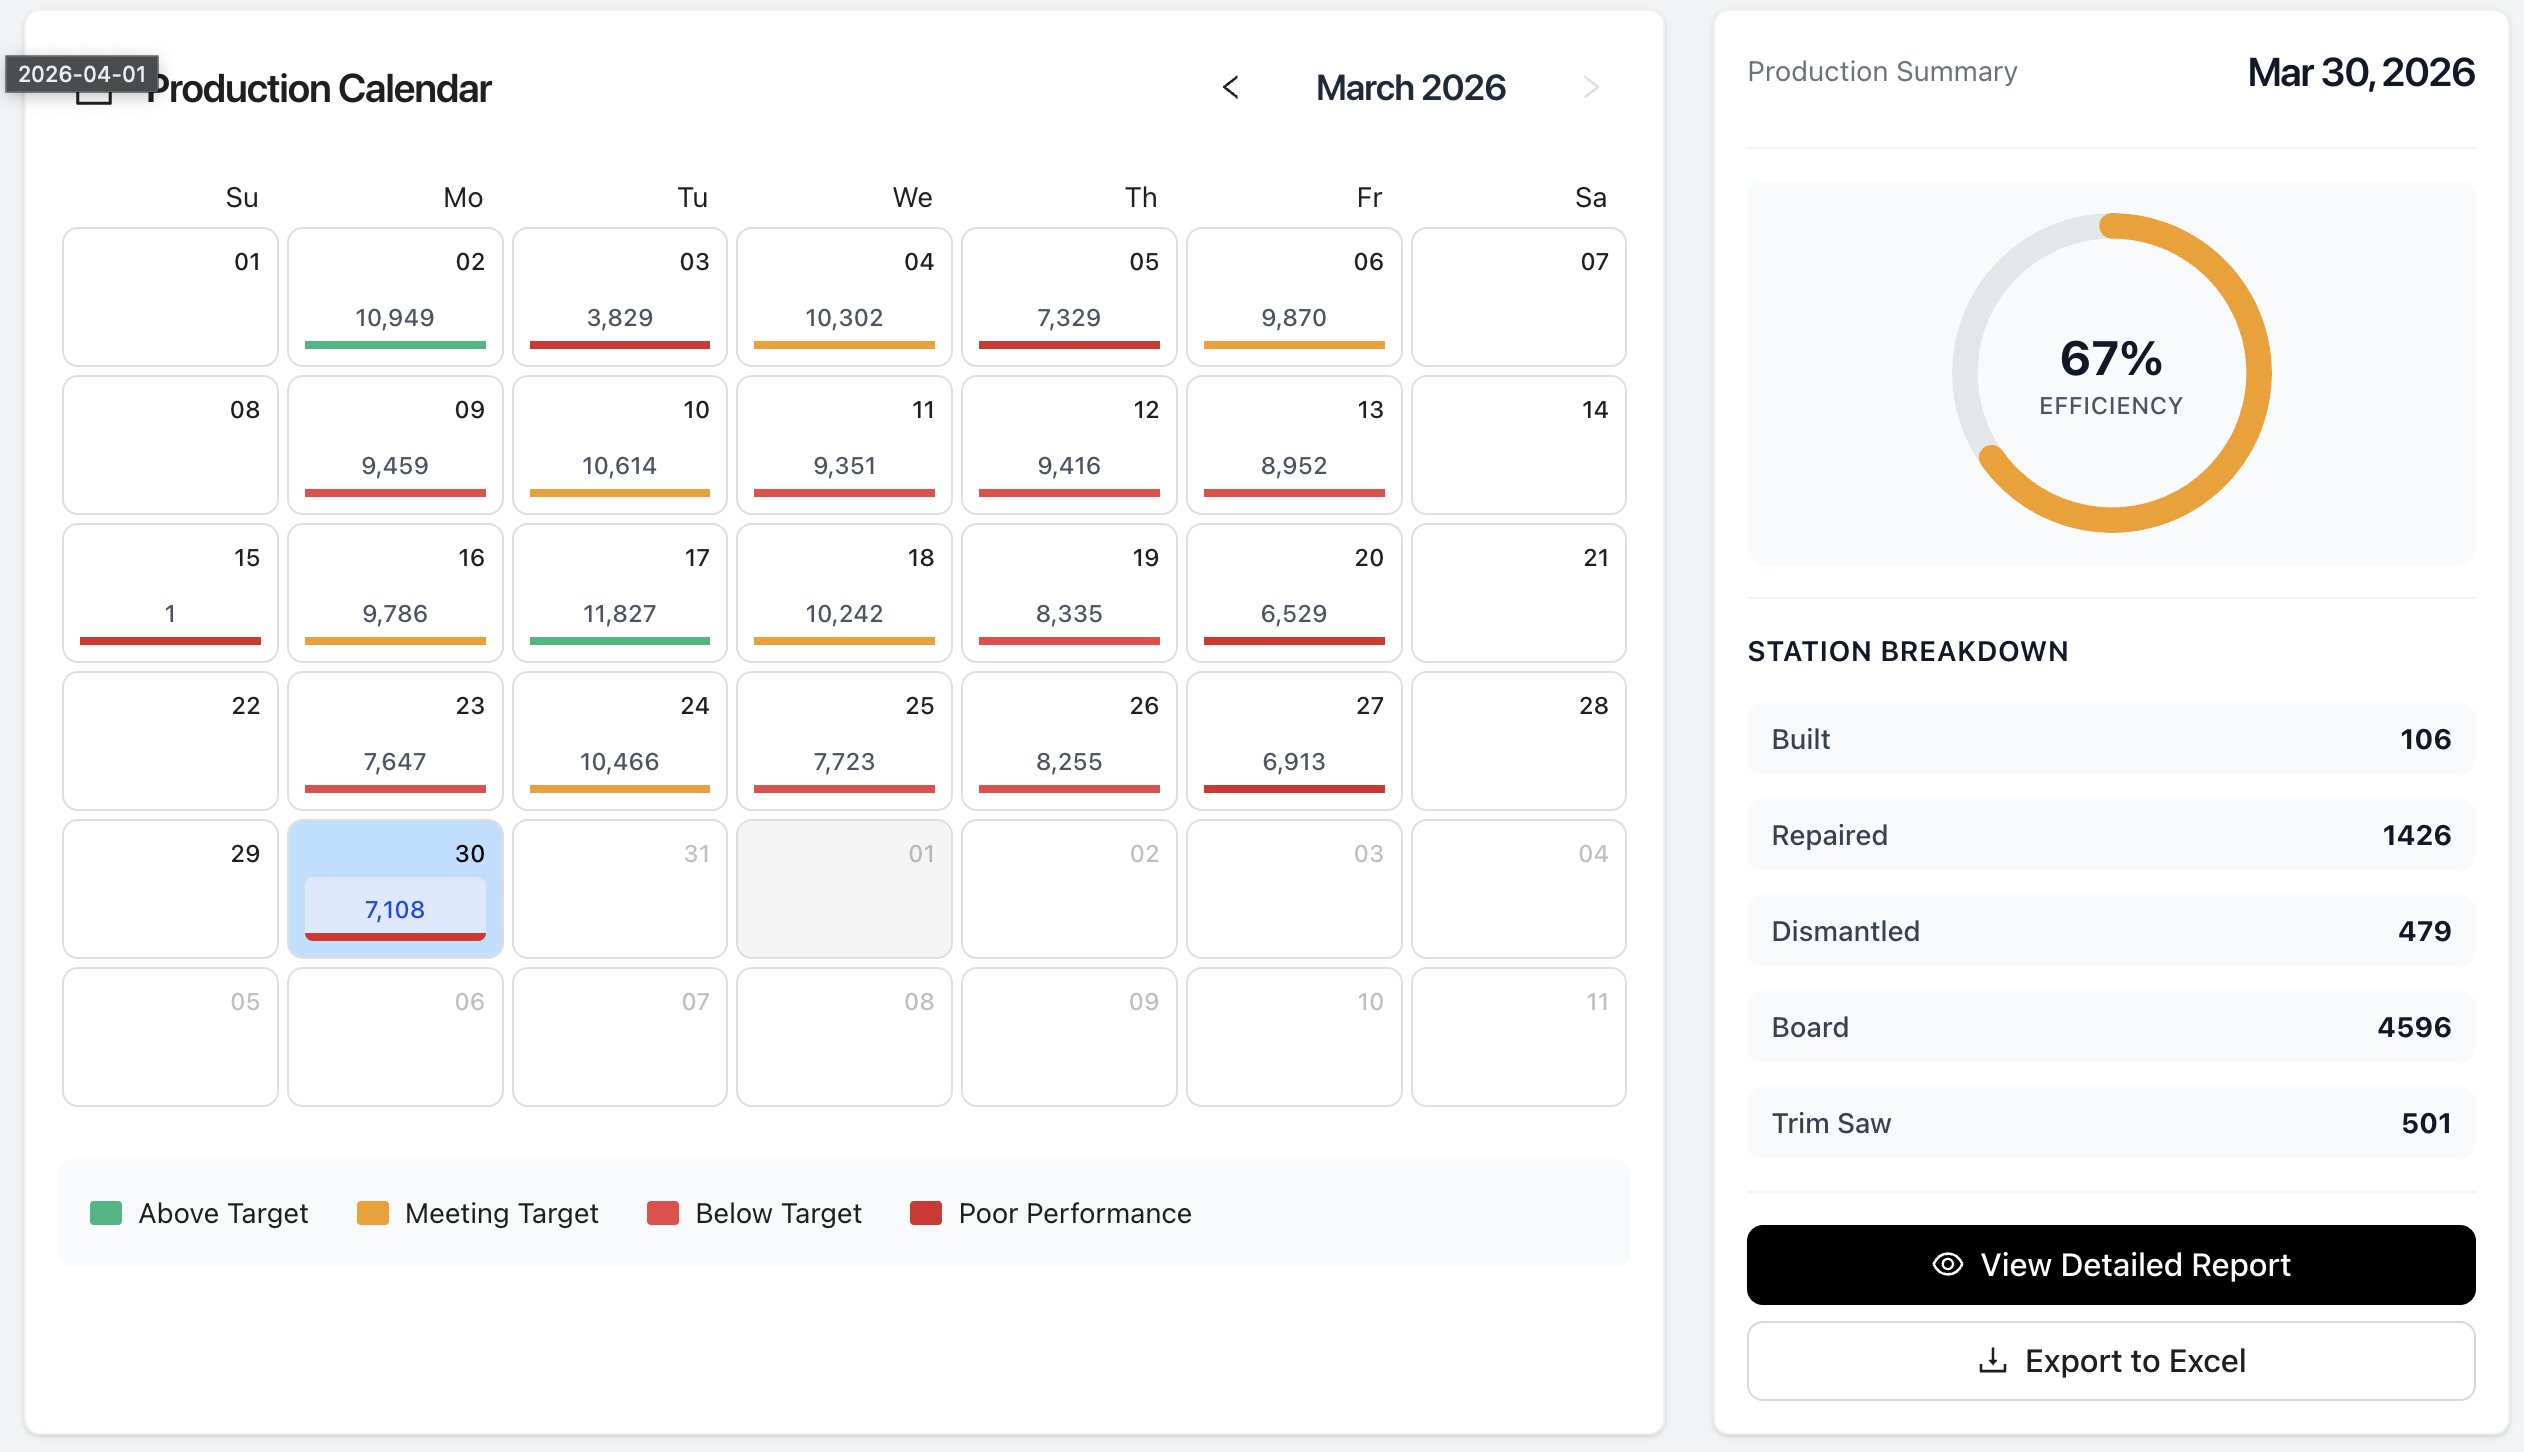
Task: Click the next month arrow
Action: (1592, 88)
